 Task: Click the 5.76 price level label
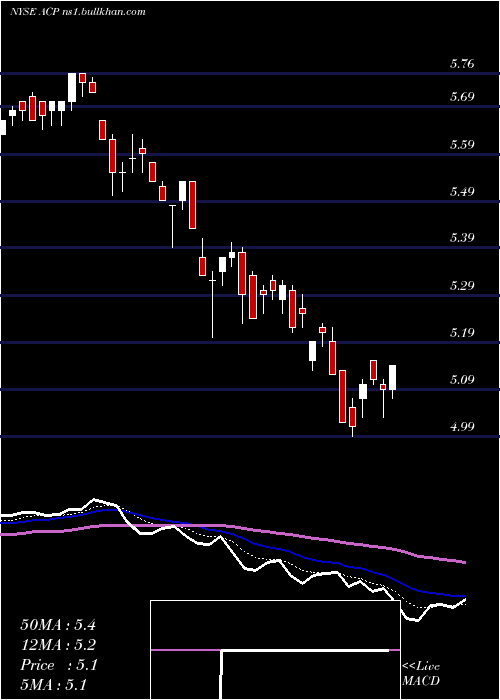pyautogui.click(x=462, y=64)
